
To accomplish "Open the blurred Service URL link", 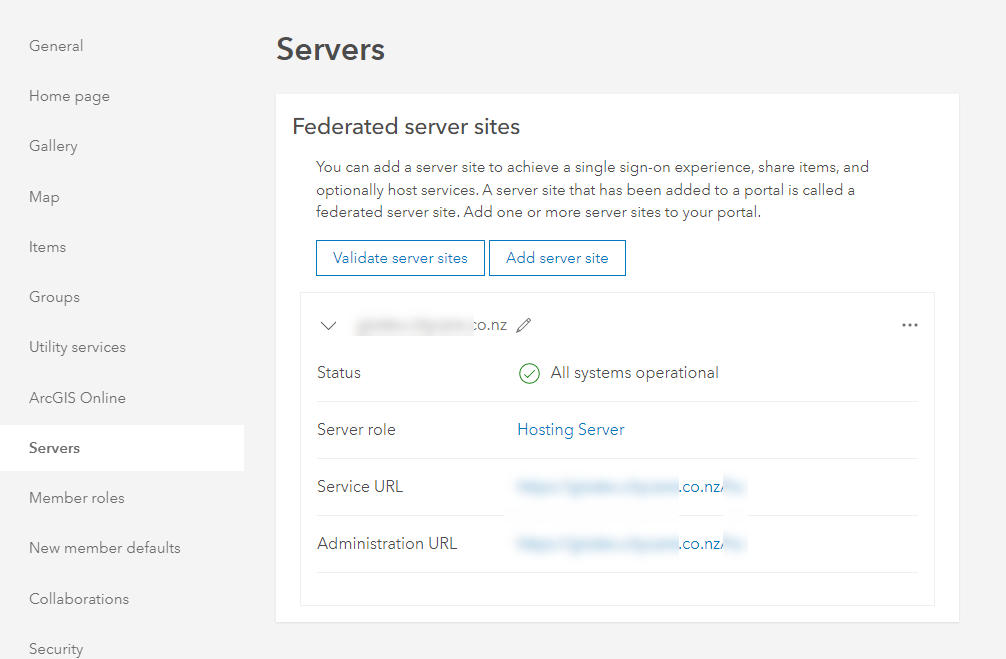I will [x=631, y=487].
